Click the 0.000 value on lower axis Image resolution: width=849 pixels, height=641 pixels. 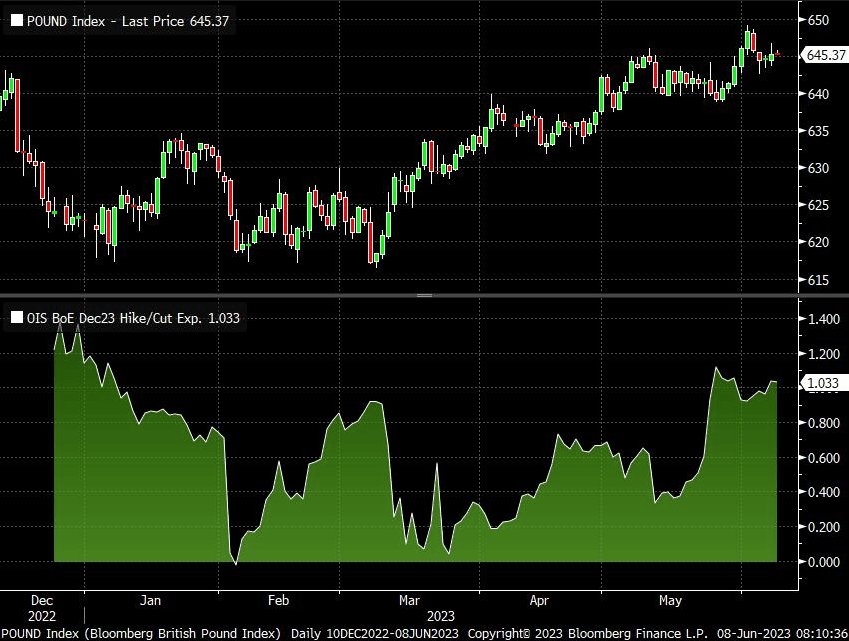[823, 561]
